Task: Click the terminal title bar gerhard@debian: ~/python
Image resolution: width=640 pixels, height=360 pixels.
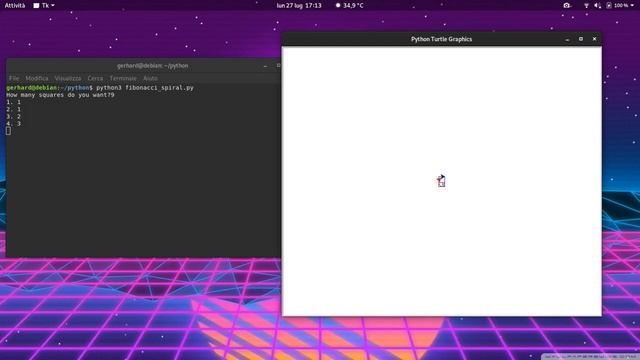Action: 152,66
